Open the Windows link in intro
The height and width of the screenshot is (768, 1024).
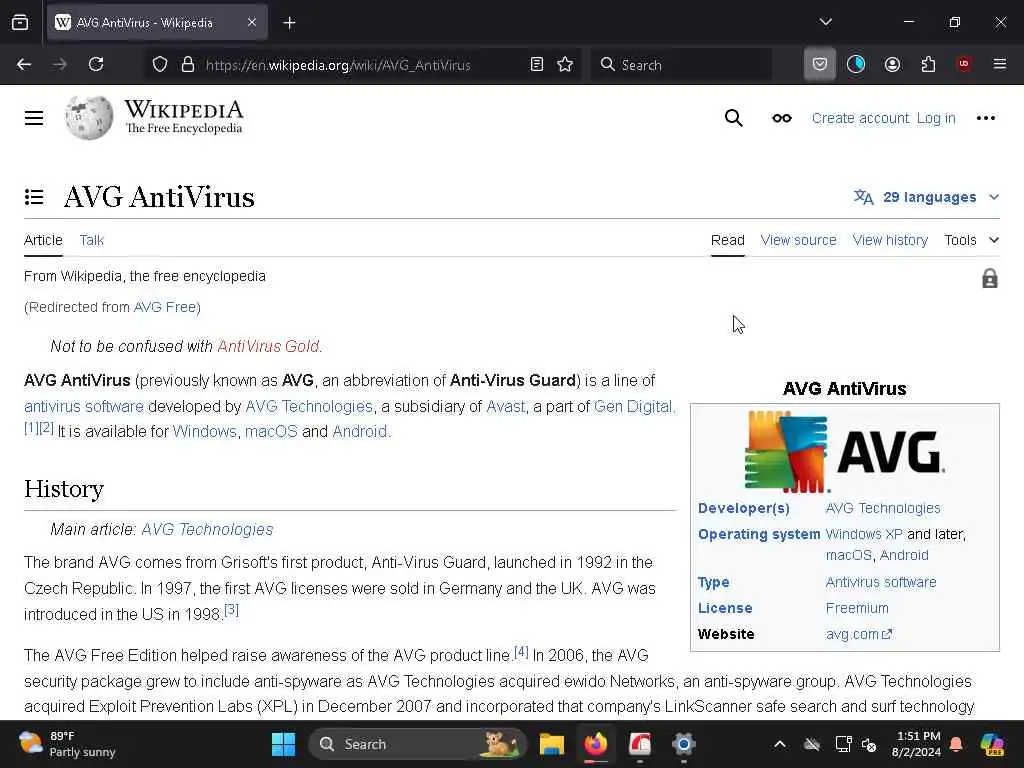click(x=204, y=432)
